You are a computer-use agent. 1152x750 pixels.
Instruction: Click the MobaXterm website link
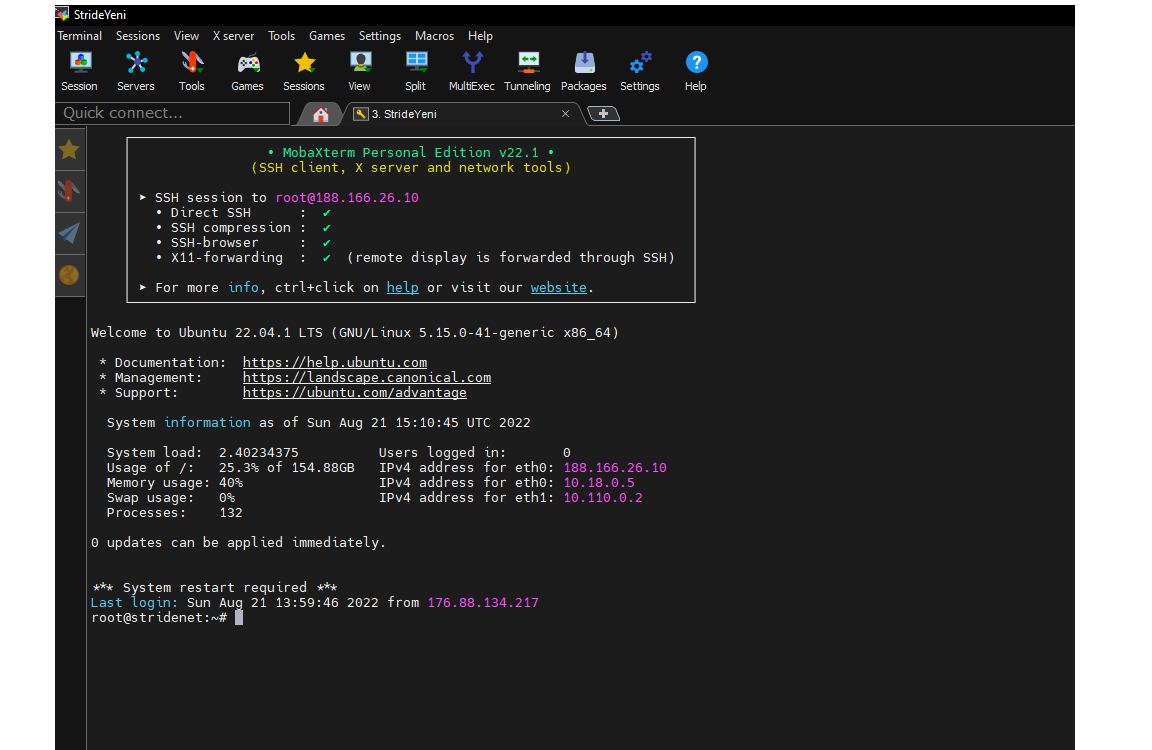pos(558,287)
